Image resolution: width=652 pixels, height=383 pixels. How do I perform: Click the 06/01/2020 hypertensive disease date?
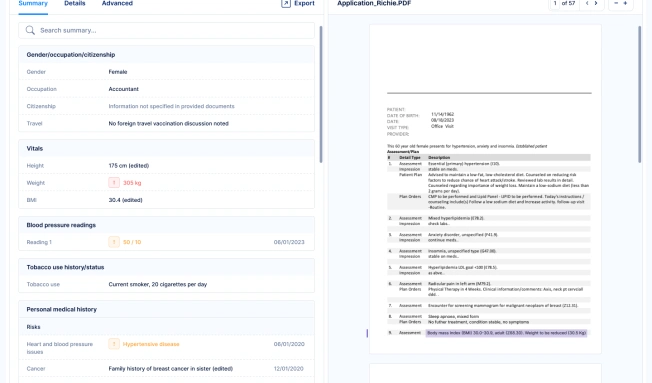pos(289,344)
